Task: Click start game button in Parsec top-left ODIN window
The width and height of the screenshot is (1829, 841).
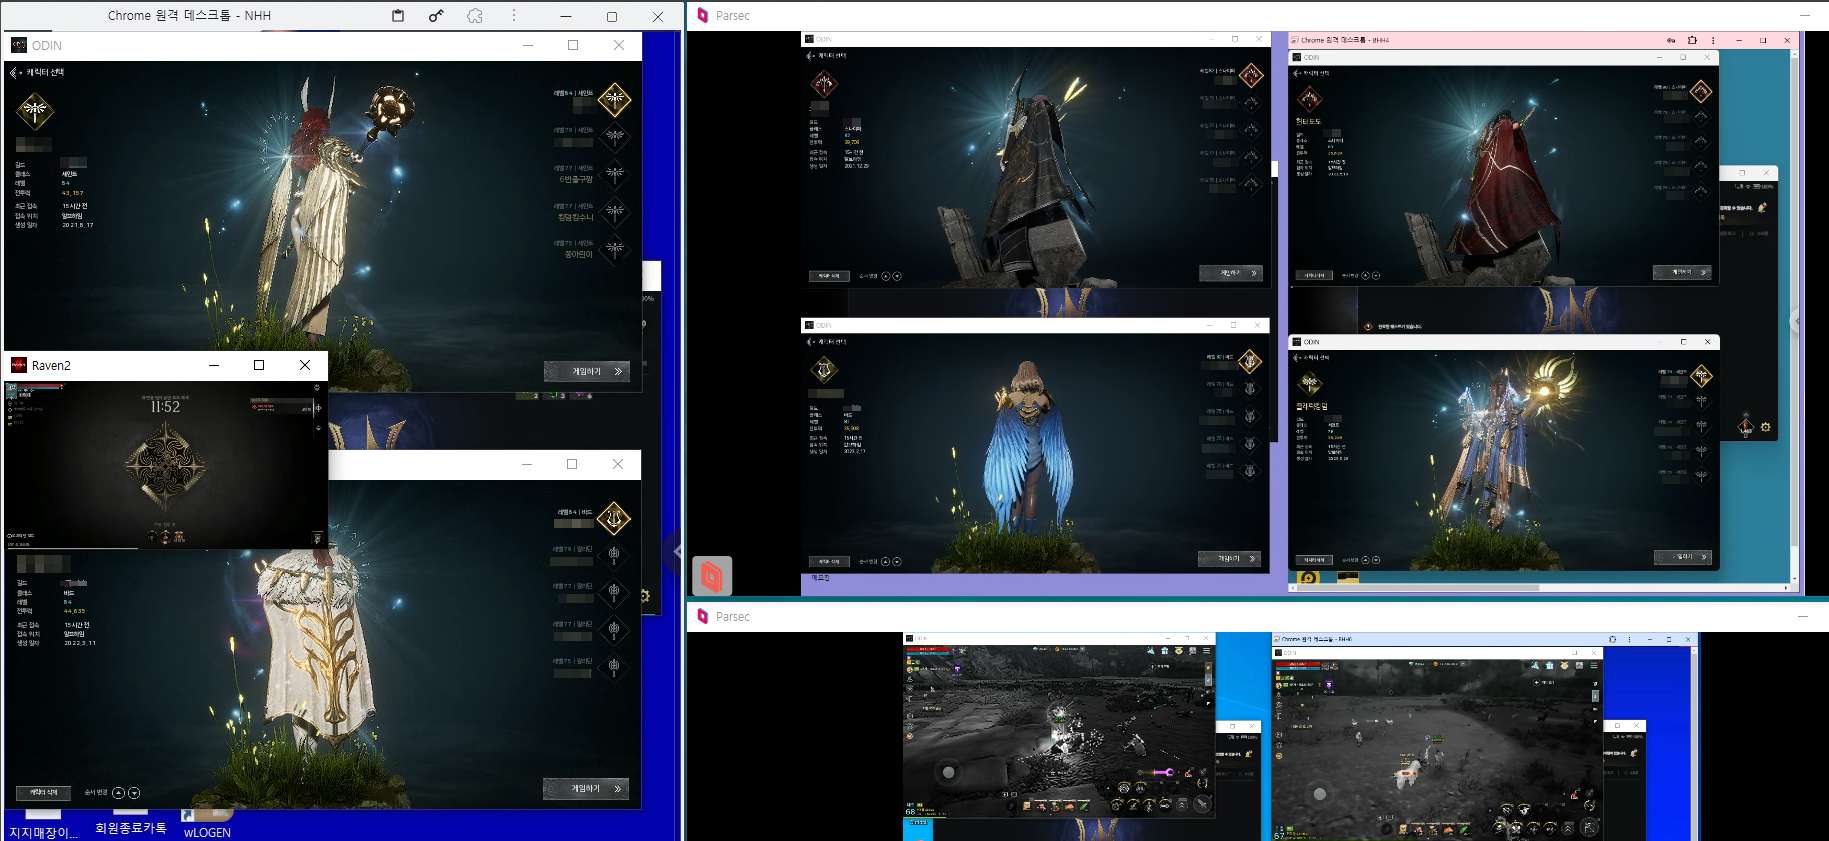Action: (1231, 273)
